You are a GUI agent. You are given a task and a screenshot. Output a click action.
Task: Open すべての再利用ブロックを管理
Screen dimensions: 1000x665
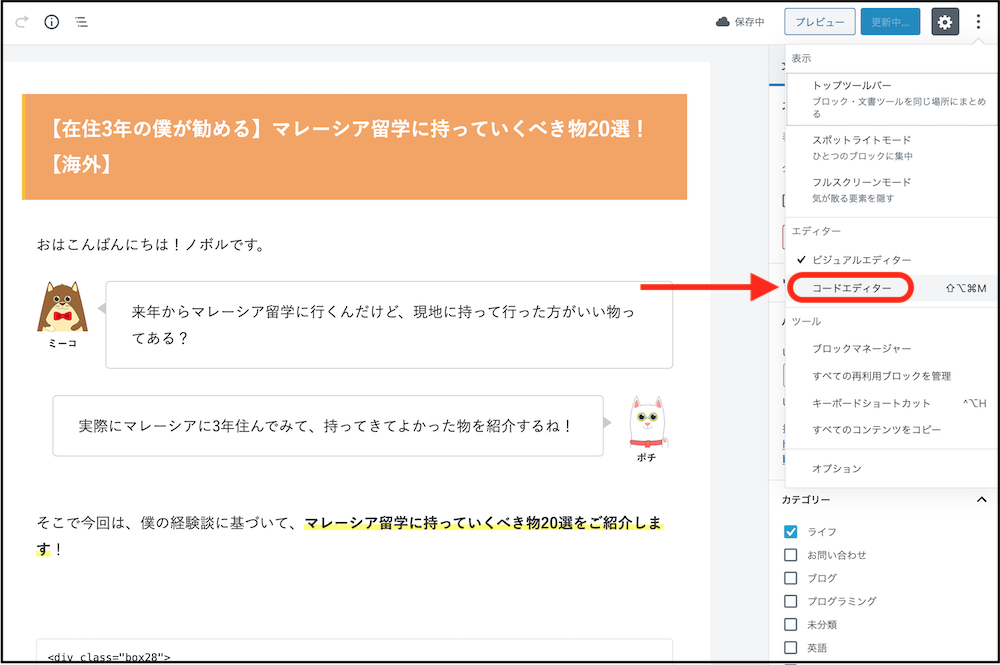point(892,376)
